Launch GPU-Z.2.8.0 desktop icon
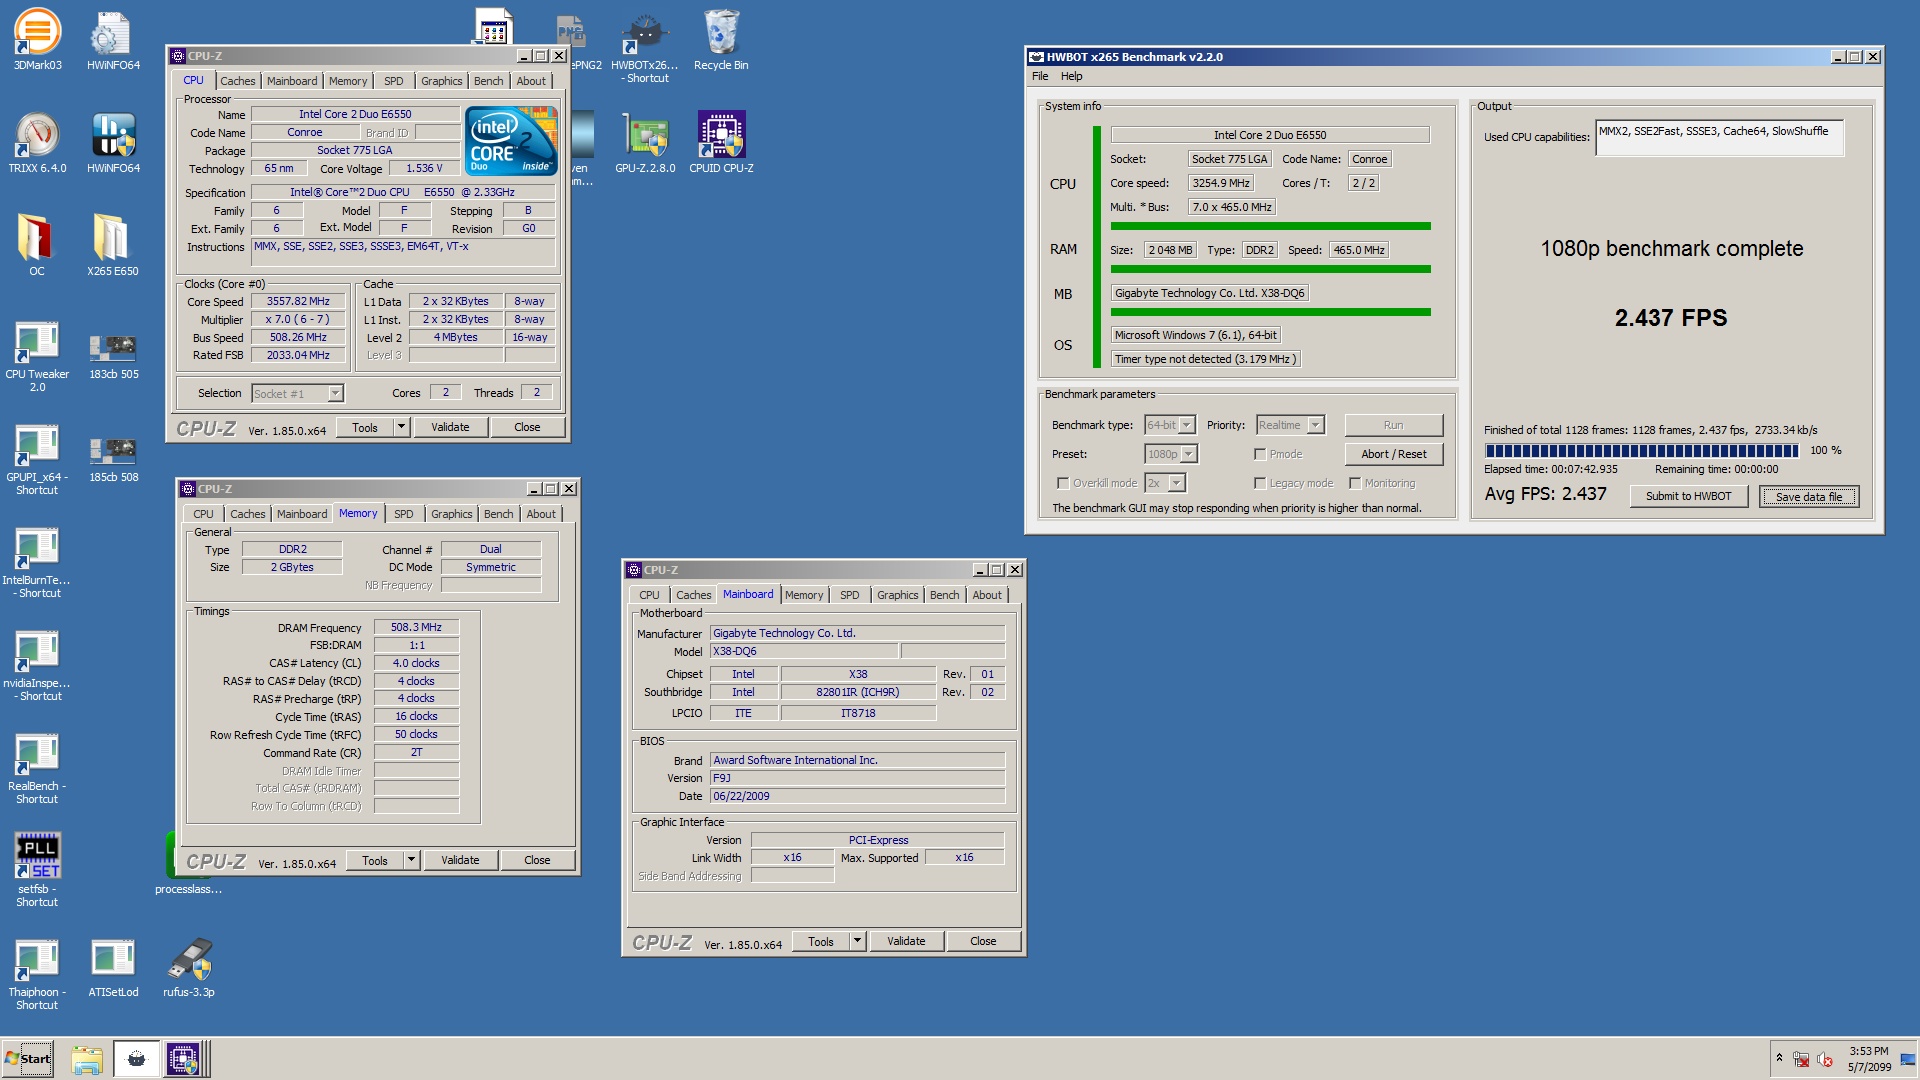This screenshot has height=1080, width=1920. pyautogui.click(x=645, y=143)
